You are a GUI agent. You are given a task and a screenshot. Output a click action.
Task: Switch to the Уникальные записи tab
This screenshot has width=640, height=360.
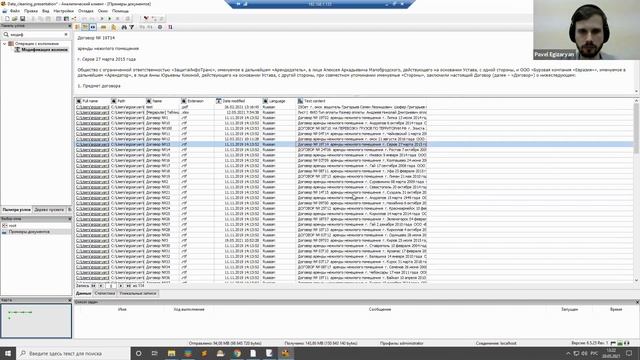coord(138,293)
